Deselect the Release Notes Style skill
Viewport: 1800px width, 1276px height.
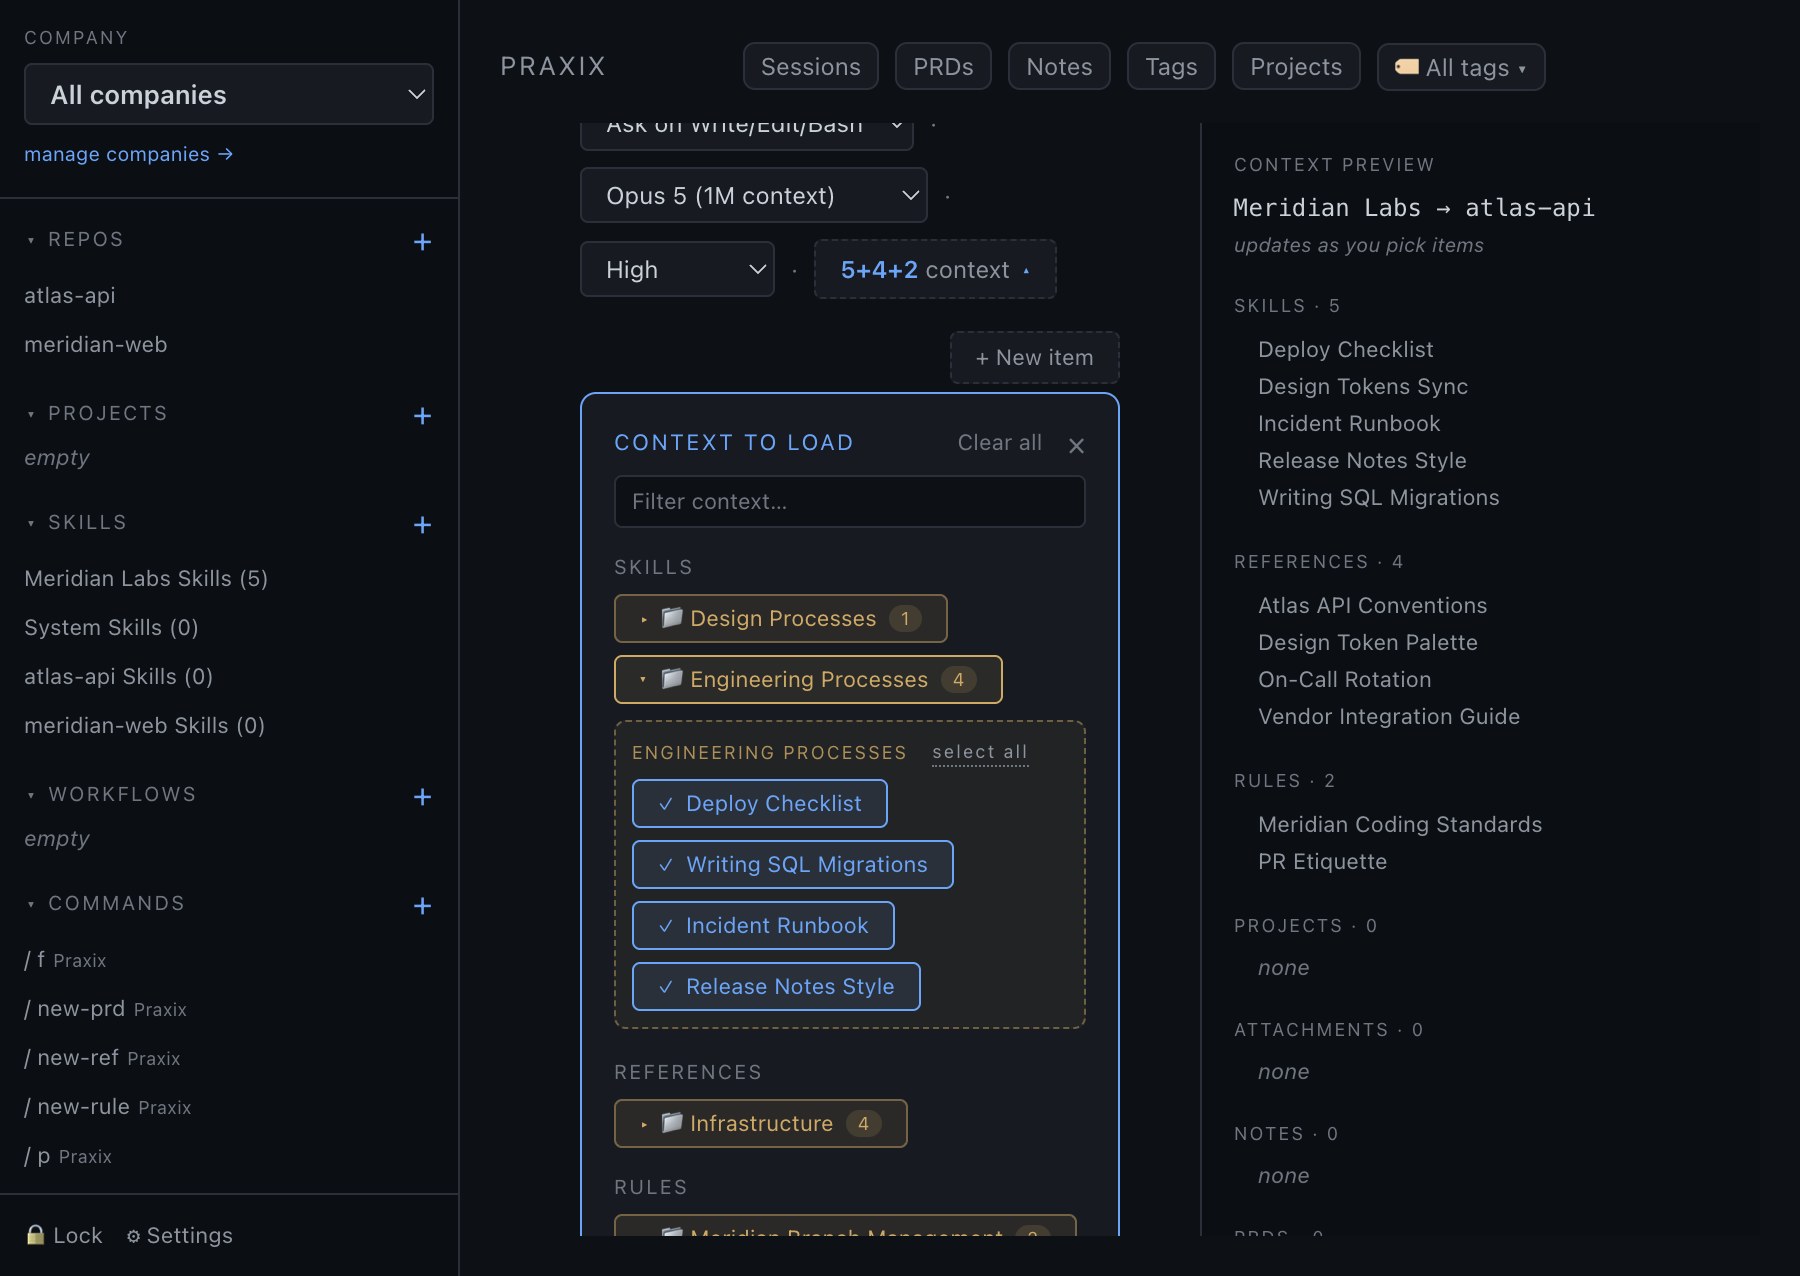(776, 987)
